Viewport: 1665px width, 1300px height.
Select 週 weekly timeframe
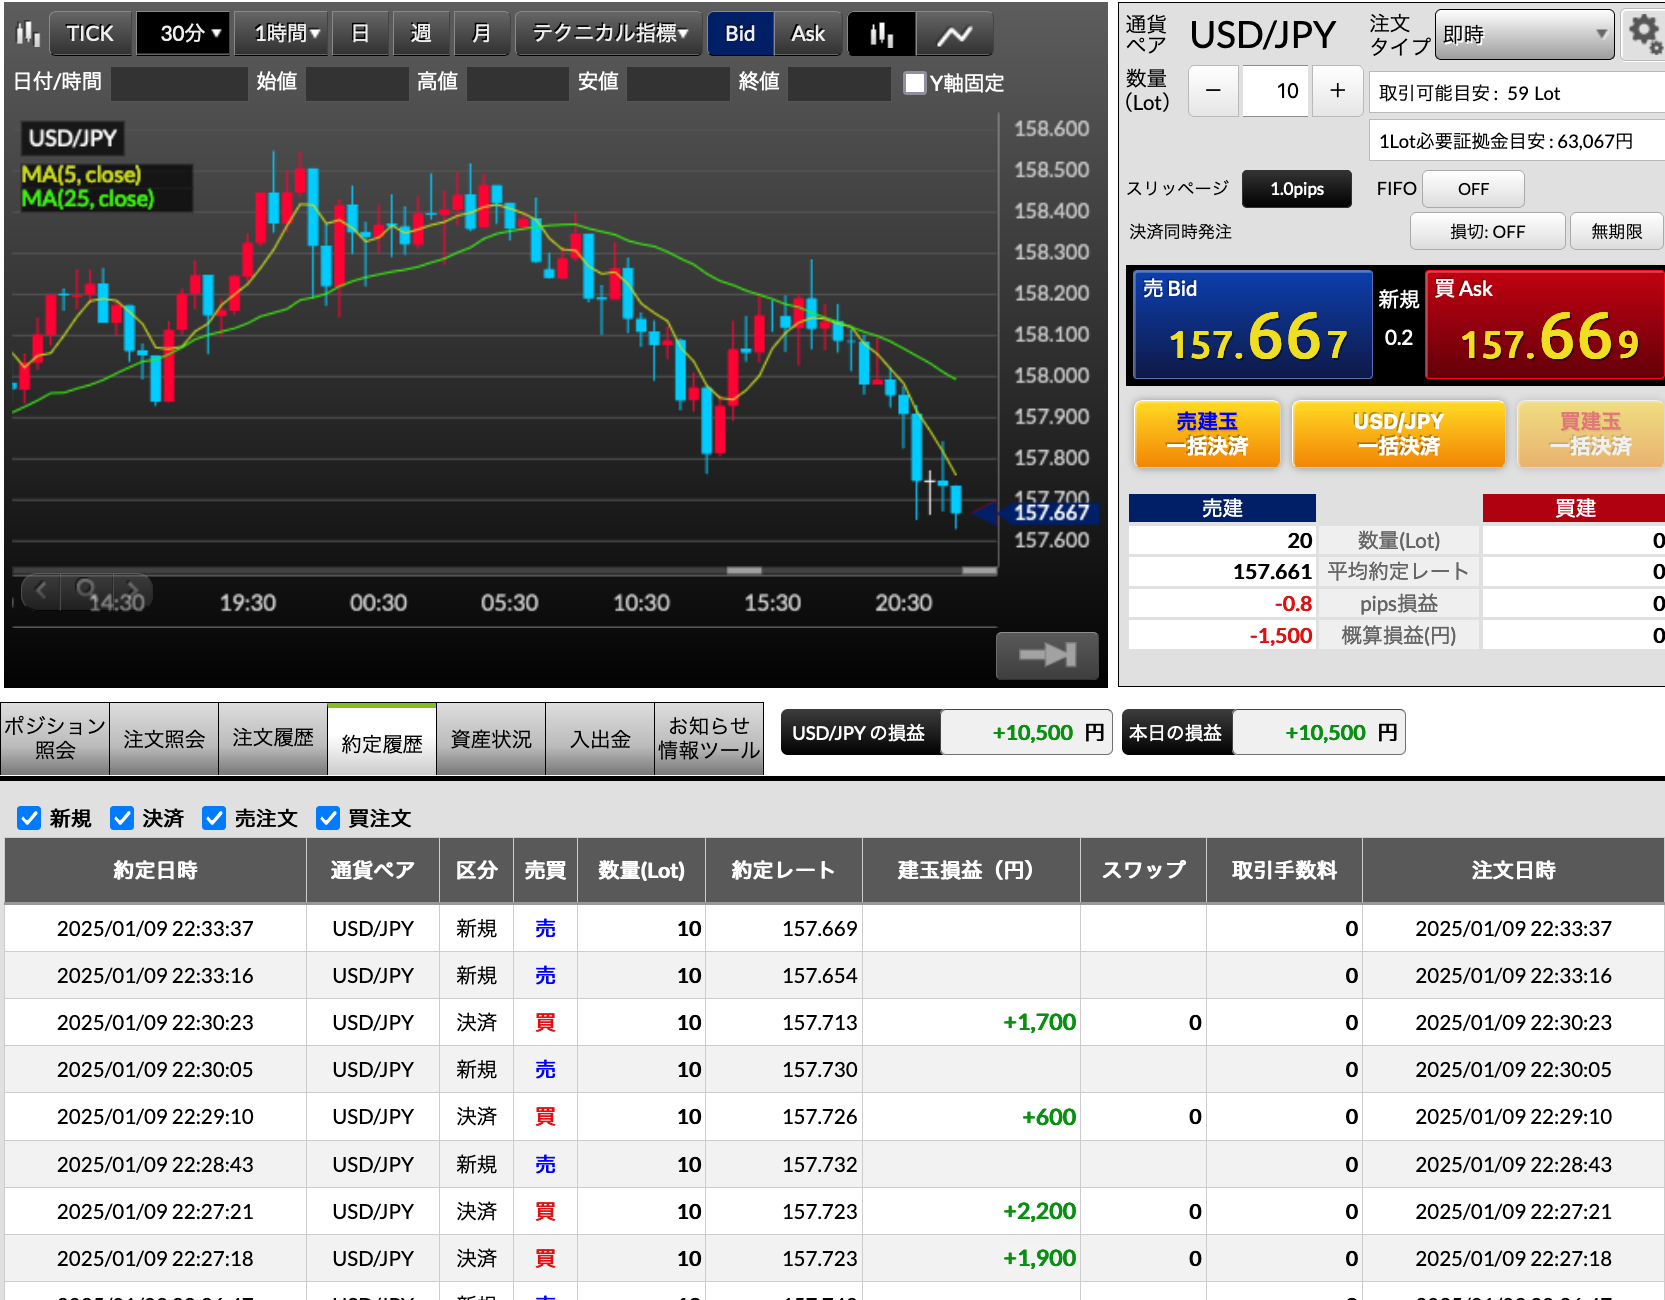pos(421,34)
